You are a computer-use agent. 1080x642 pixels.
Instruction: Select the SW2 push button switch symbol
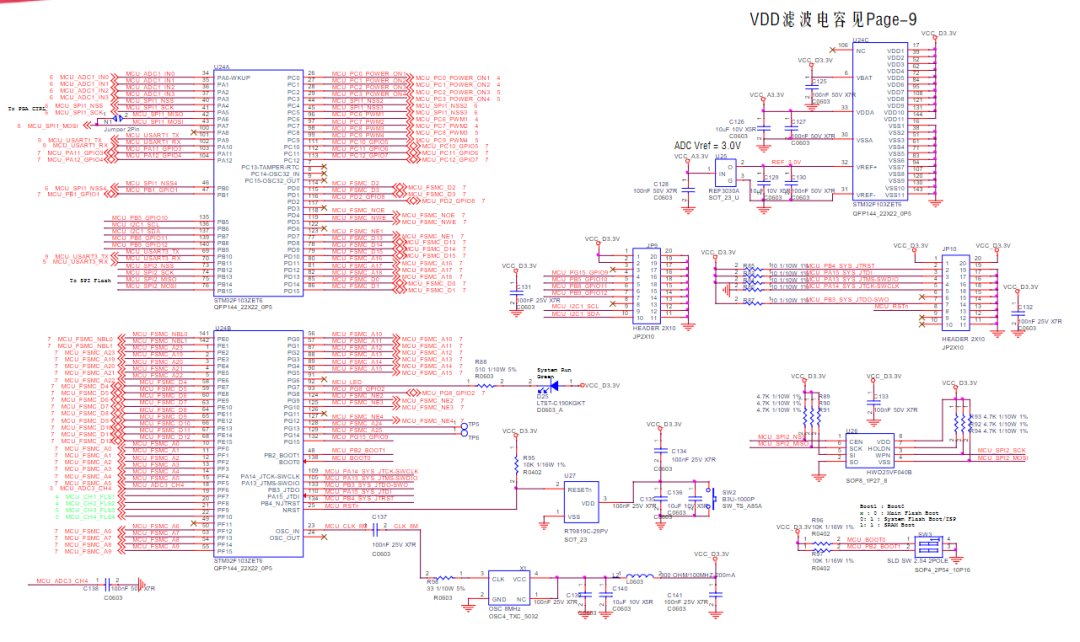point(711,499)
